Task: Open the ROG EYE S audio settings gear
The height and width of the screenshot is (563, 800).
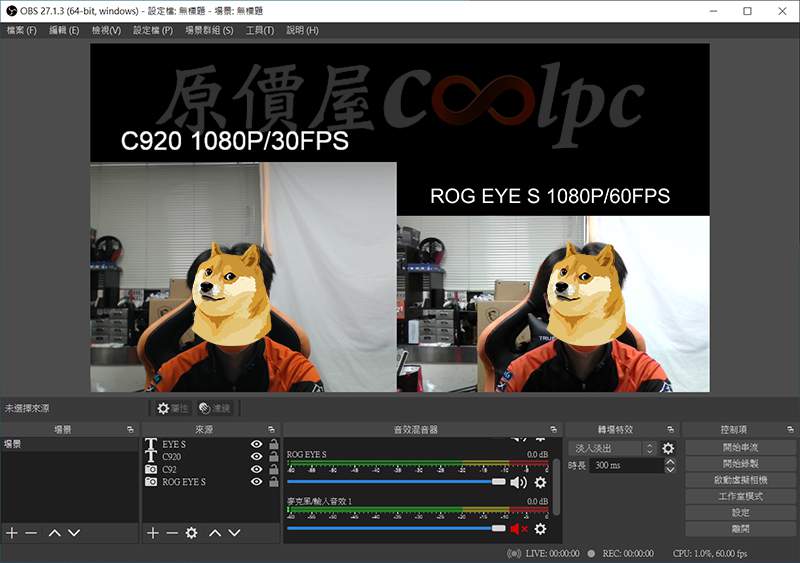Action: pyautogui.click(x=540, y=482)
